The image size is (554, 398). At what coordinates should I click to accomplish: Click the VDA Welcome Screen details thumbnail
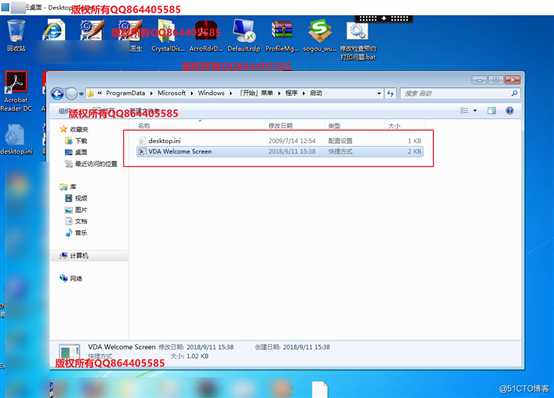coord(69,352)
